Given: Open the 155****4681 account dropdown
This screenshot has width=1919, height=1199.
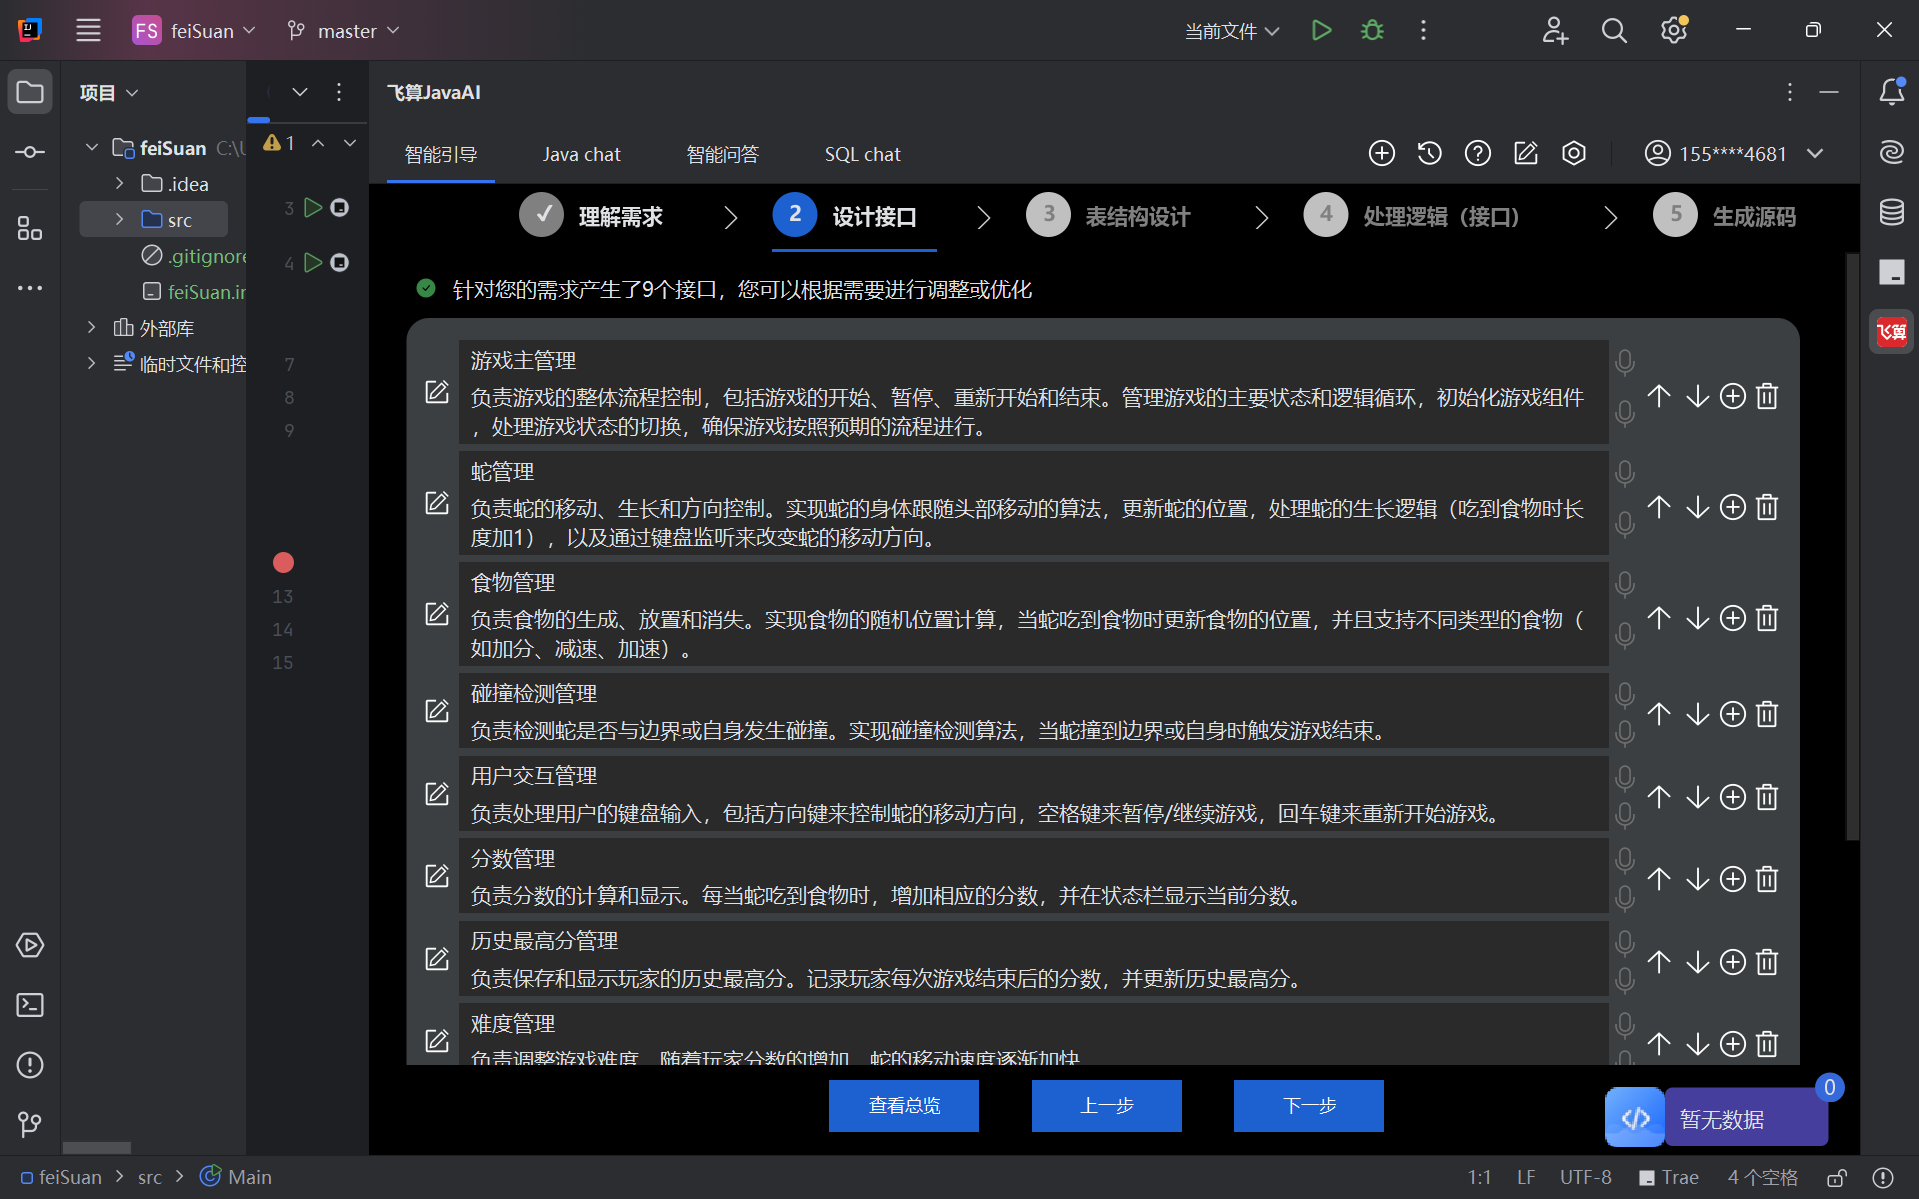Looking at the screenshot, I should click(1734, 153).
